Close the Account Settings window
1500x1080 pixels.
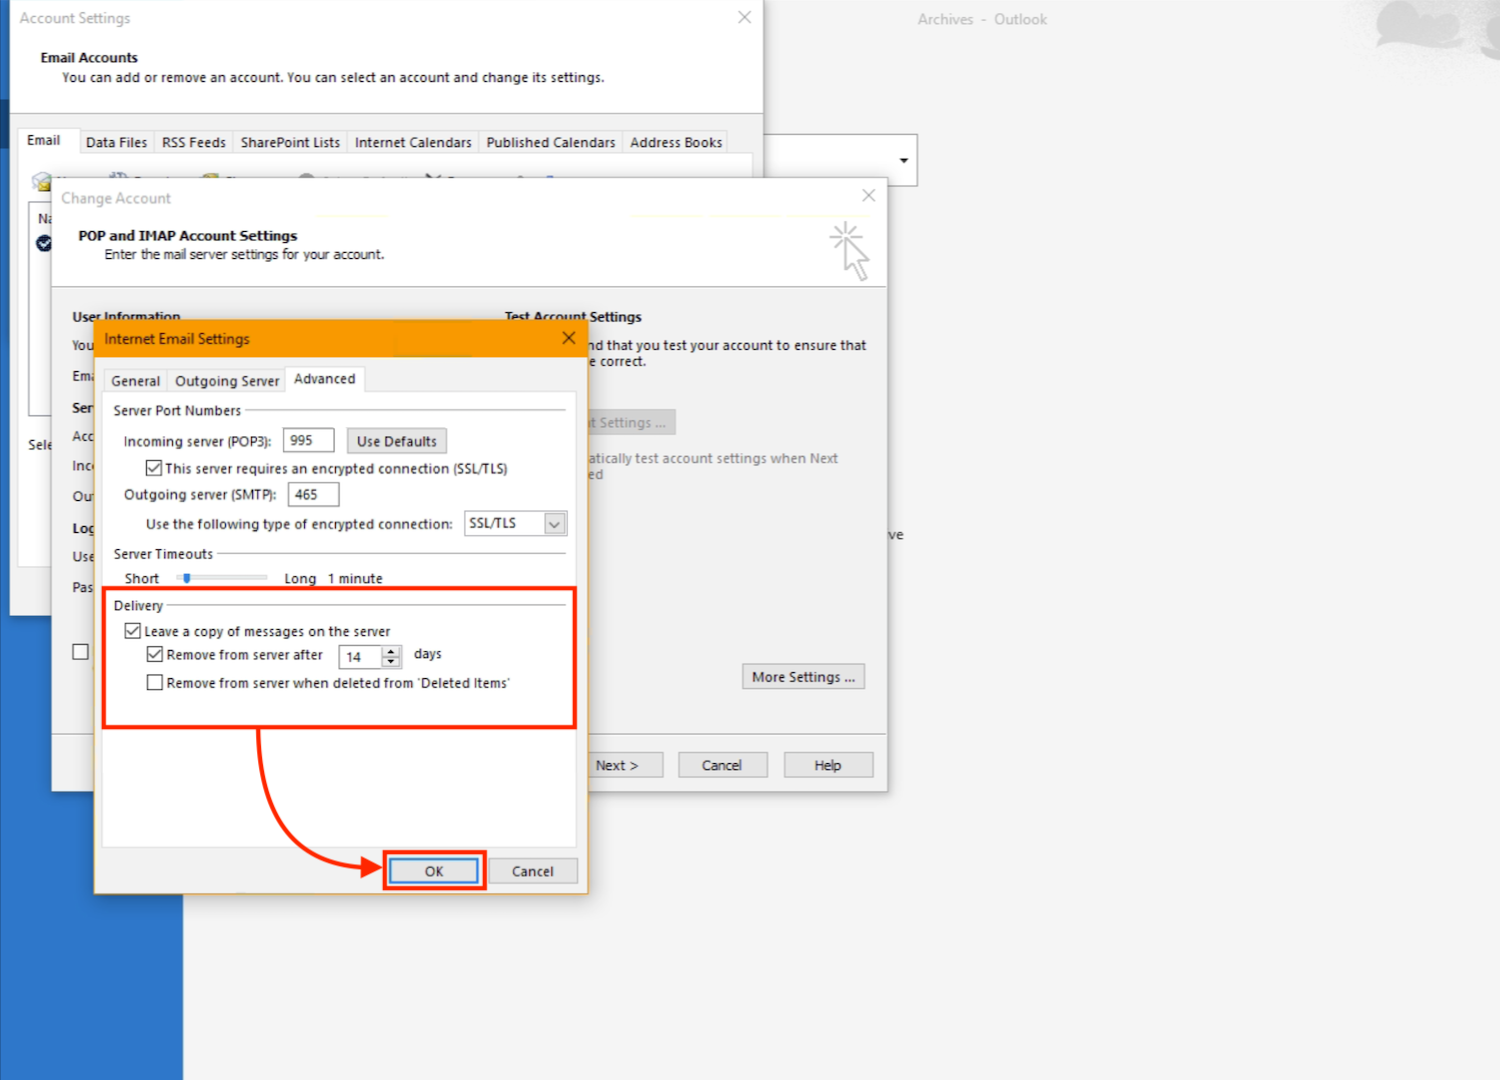click(744, 17)
